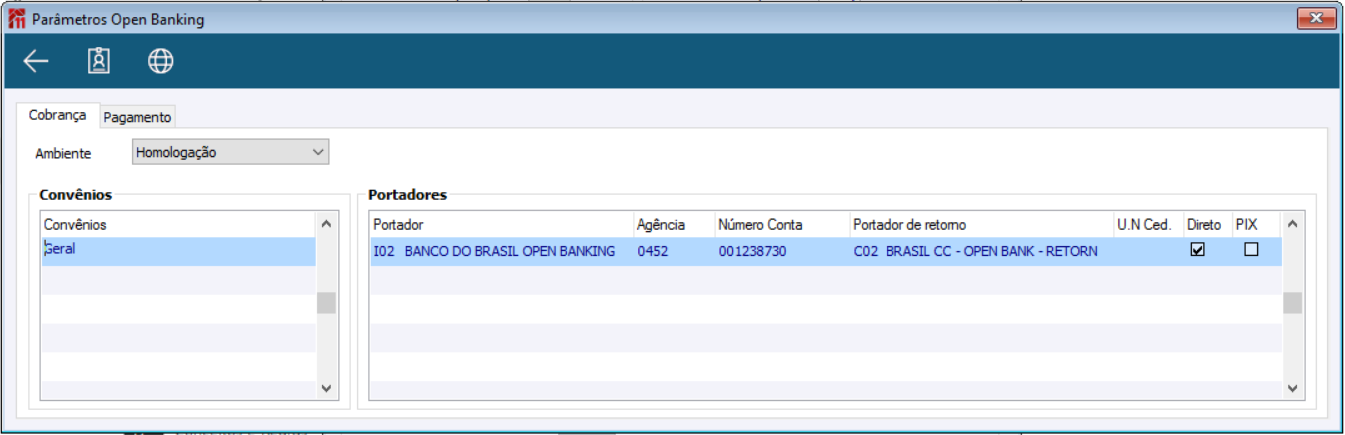The height and width of the screenshot is (435, 1345).
Task: Click Portadores grid scroll down arrow
Action: pos(1293,388)
